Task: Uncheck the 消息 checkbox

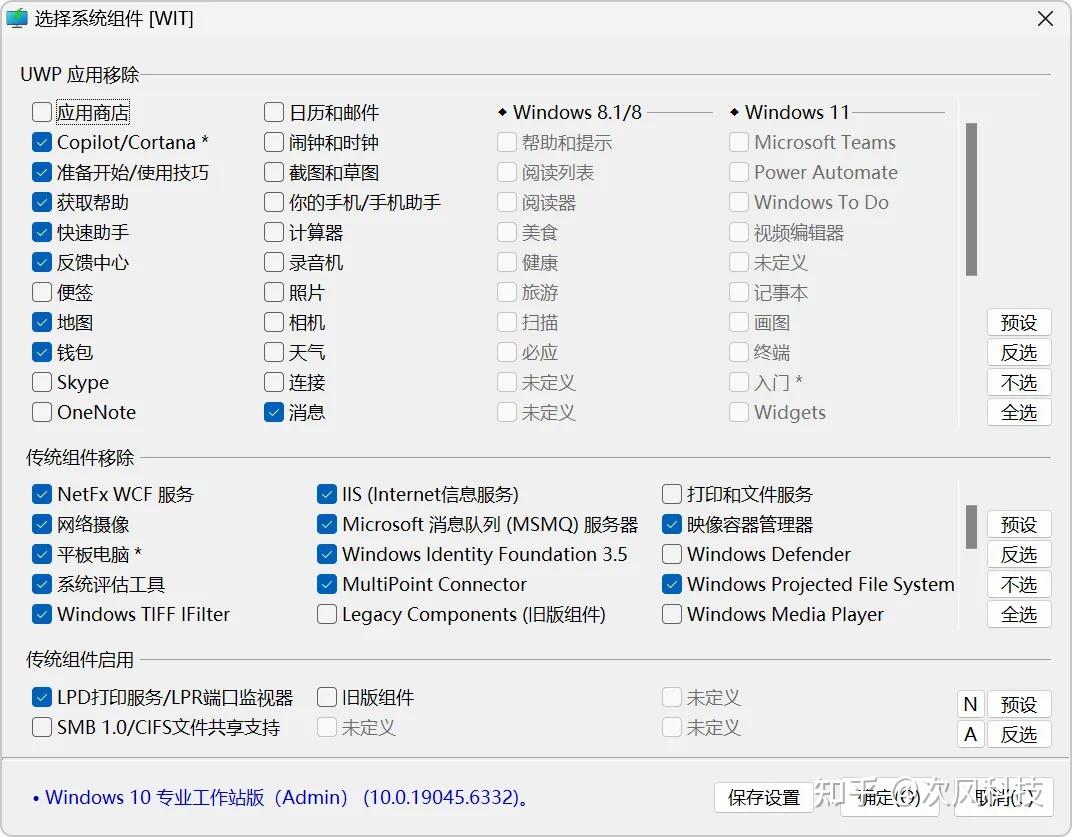Action: tap(274, 412)
